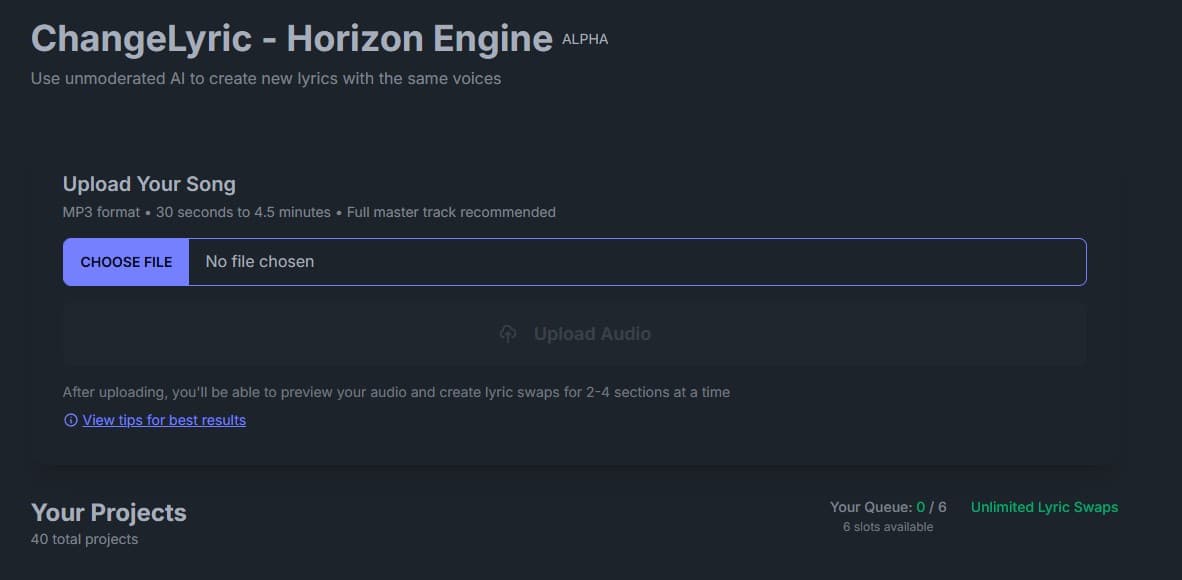
Task: Click the queue count number 0
Action: [x=920, y=507]
